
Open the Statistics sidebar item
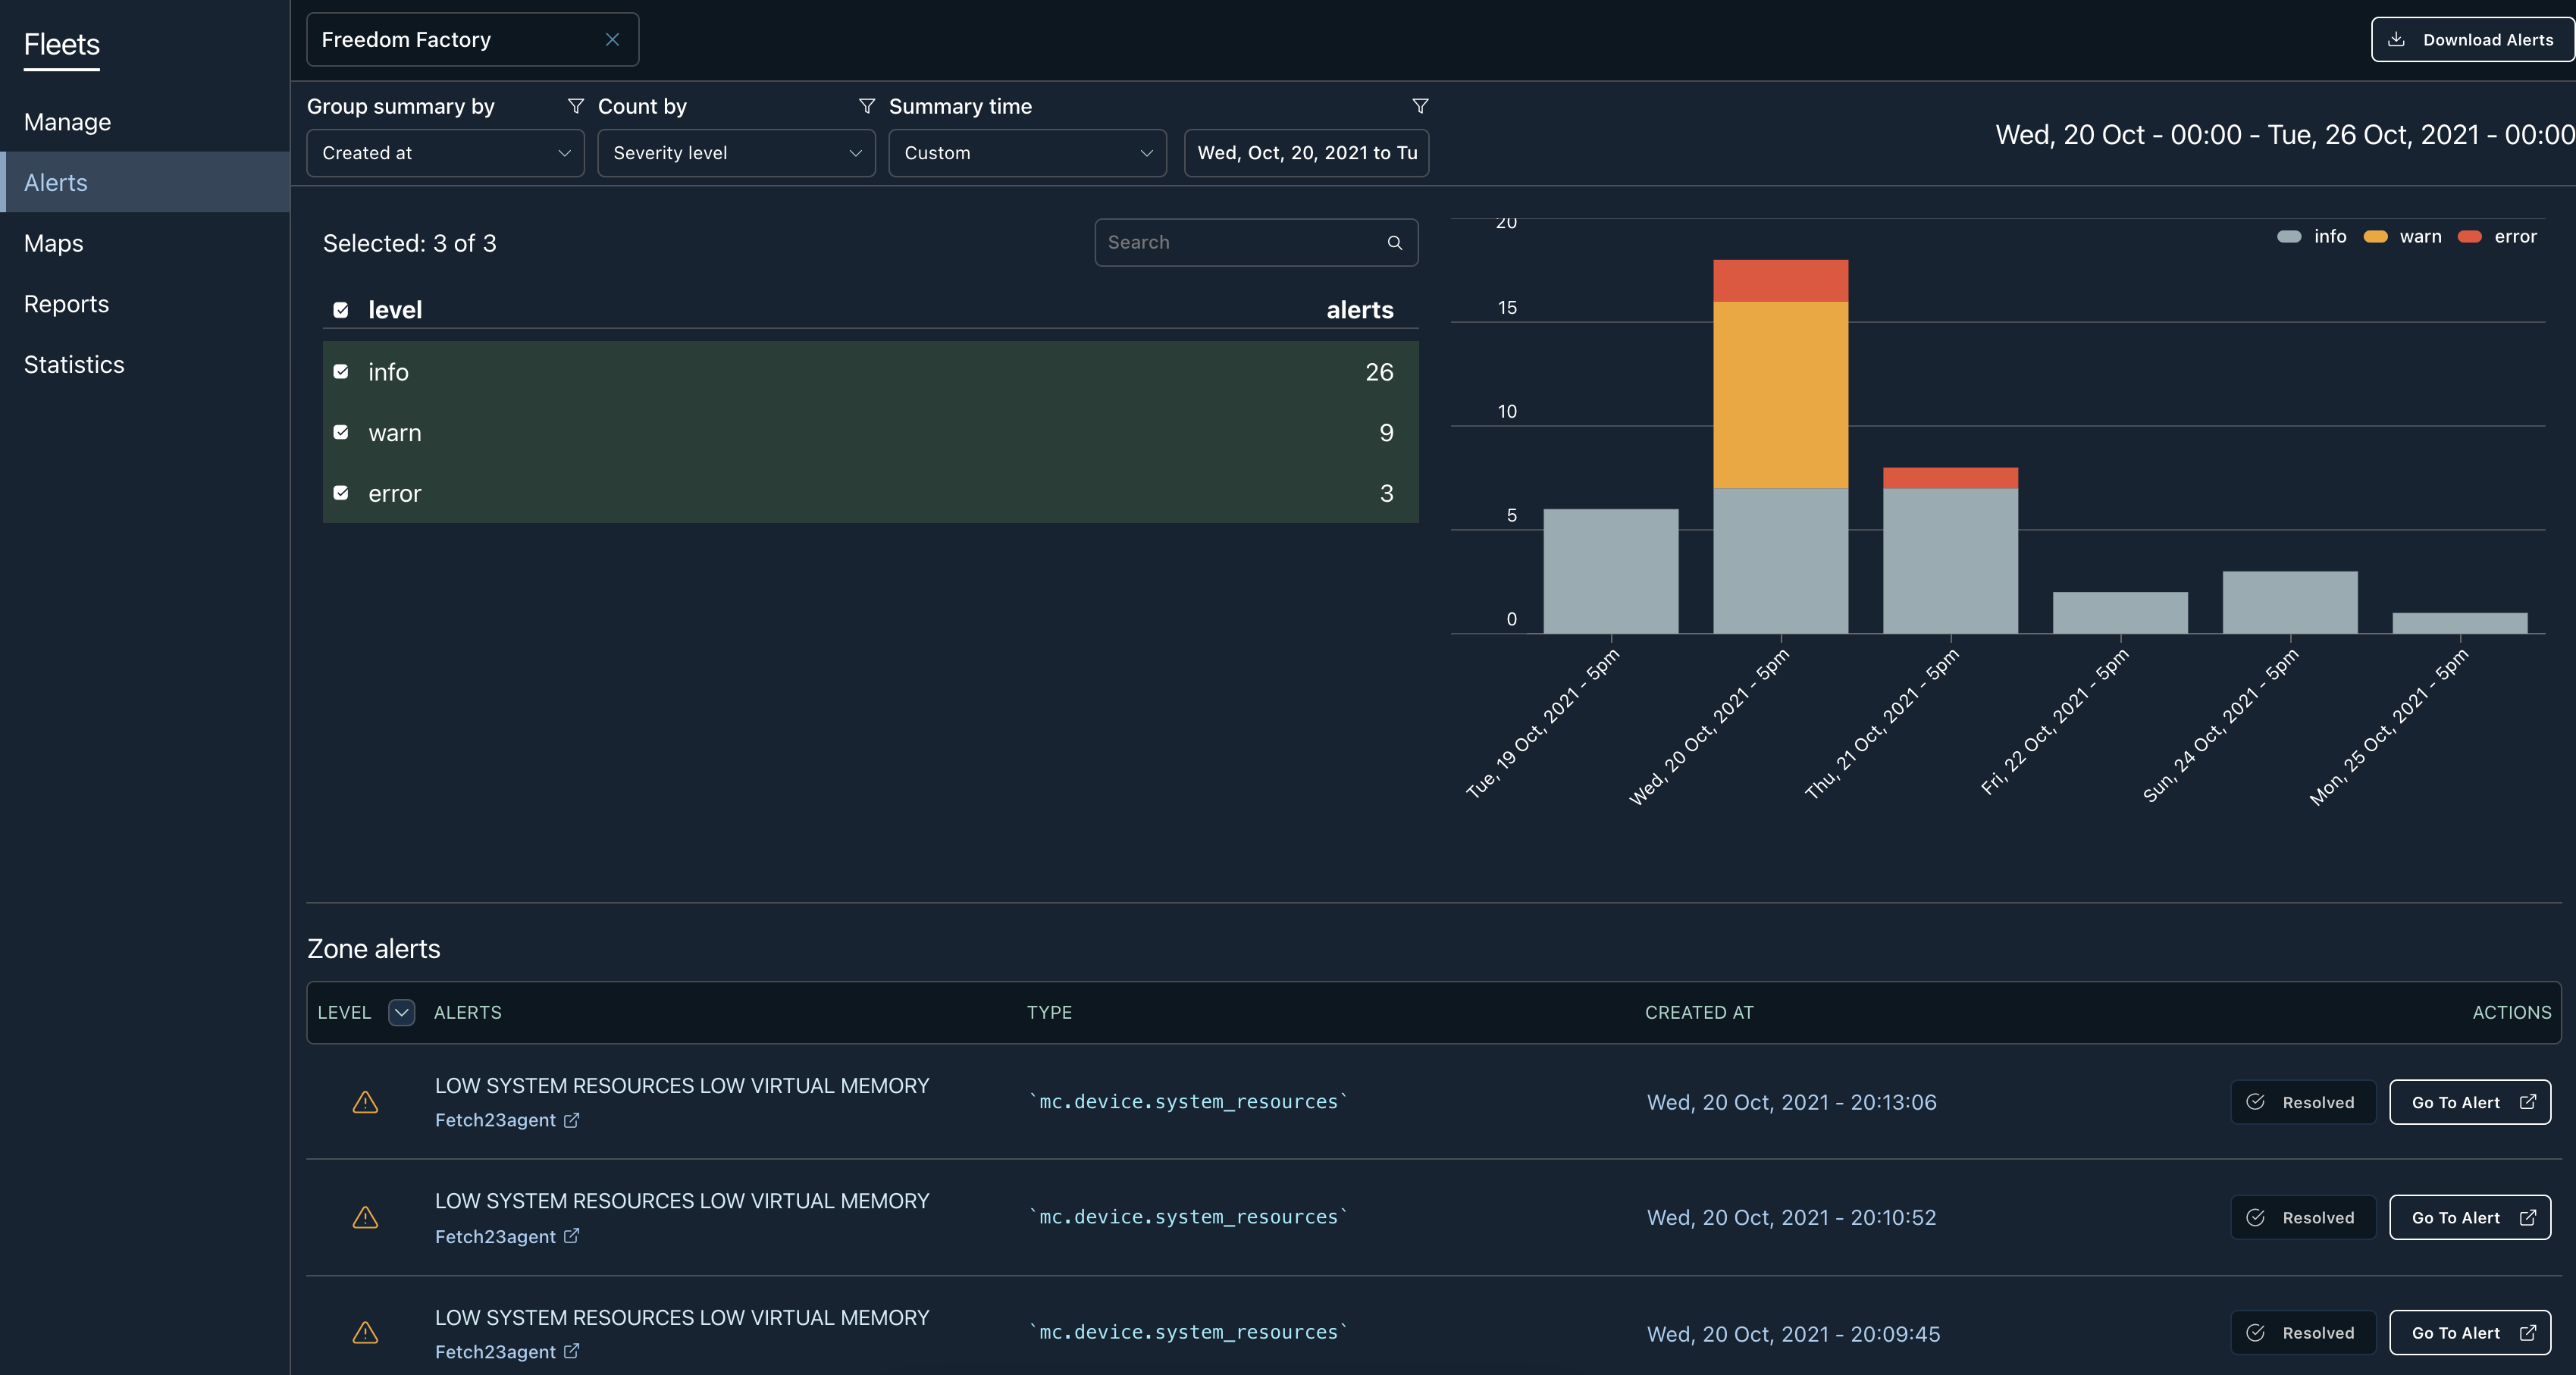(x=74, y=365)
